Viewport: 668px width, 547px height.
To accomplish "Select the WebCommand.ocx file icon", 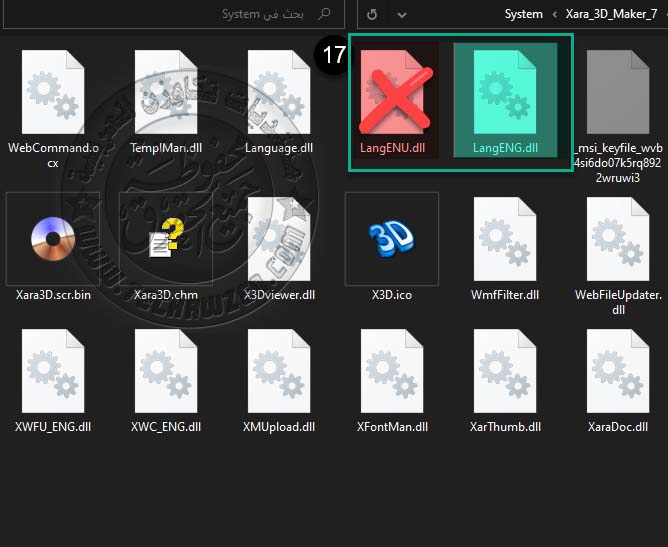I will (53, 92).
